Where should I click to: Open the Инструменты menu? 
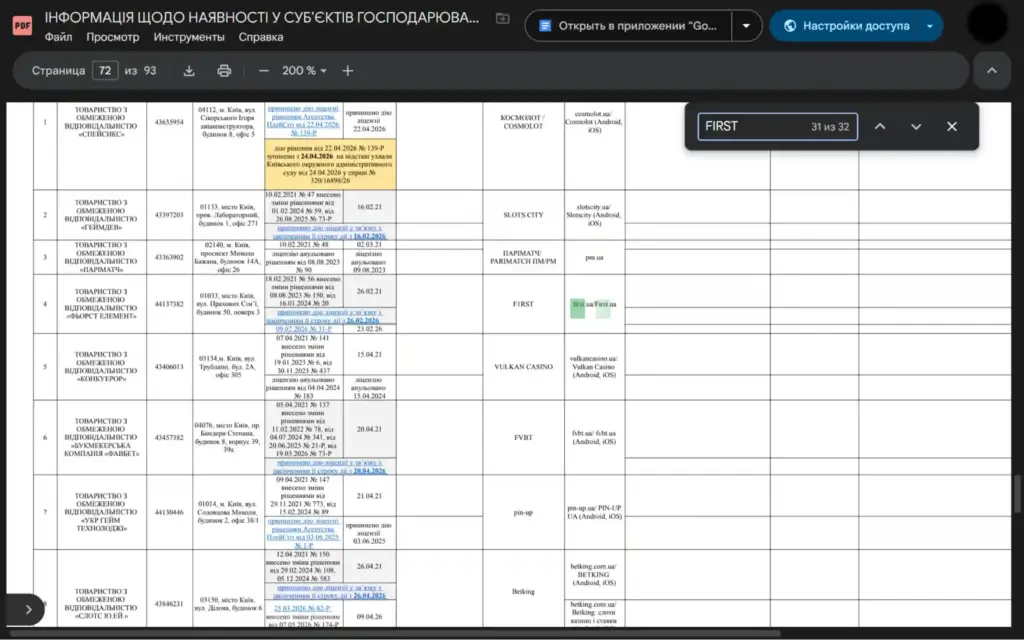tap(189, 37)
